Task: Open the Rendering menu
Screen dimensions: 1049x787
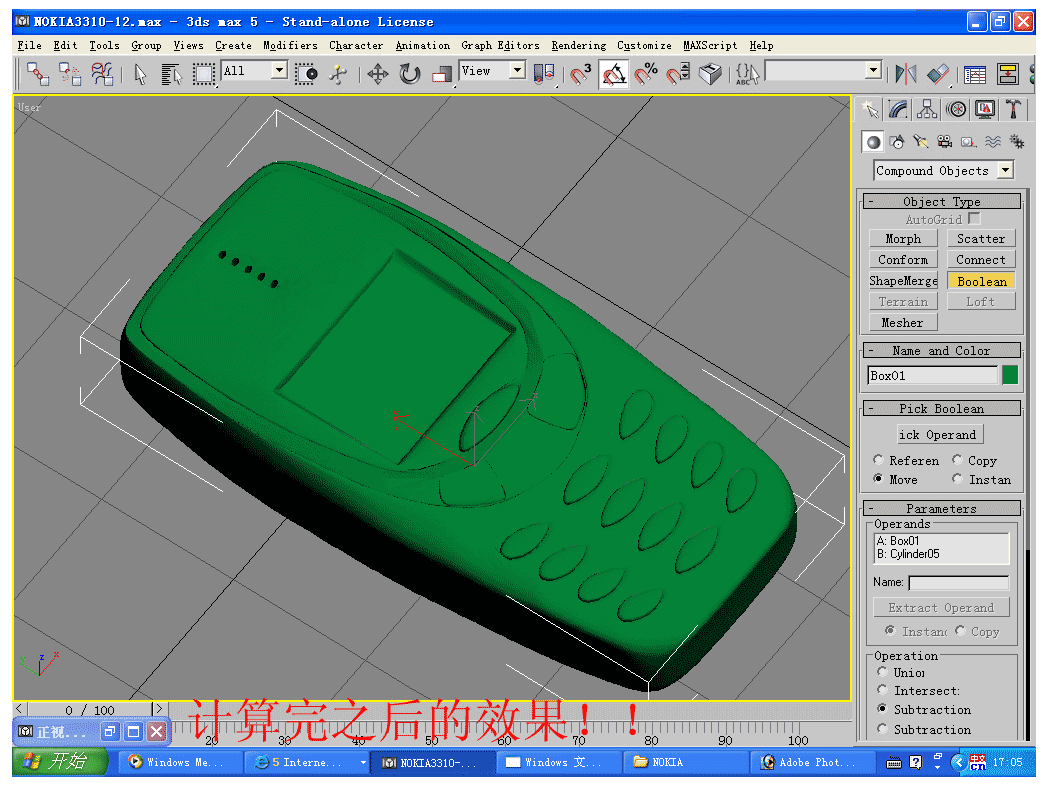Action: pyautogui.click(x=579, y=46)
